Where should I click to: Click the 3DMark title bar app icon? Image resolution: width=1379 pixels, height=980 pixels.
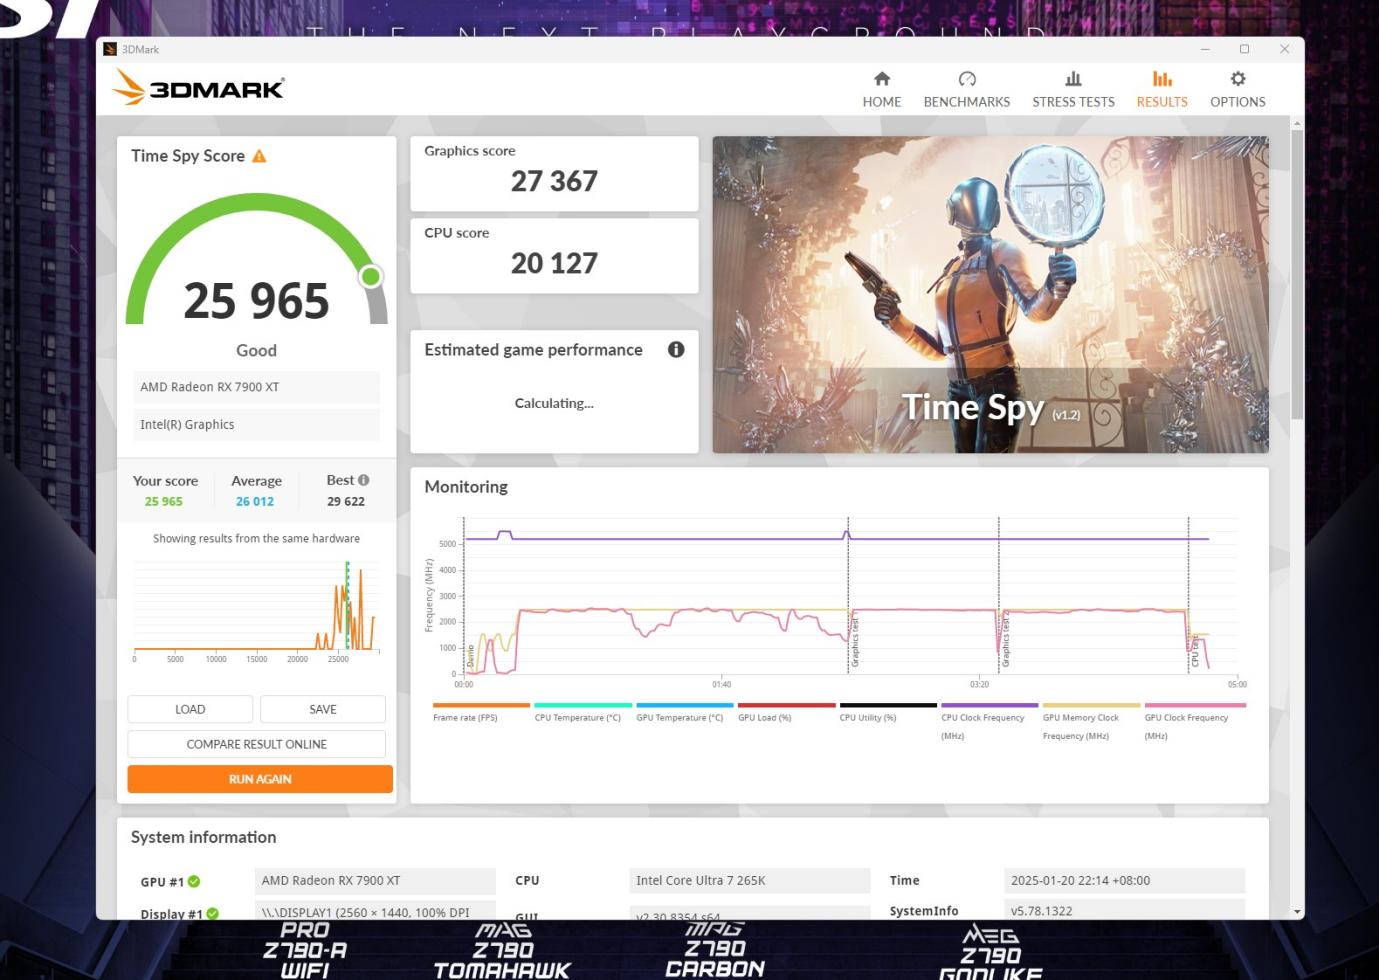coord(110,49)
